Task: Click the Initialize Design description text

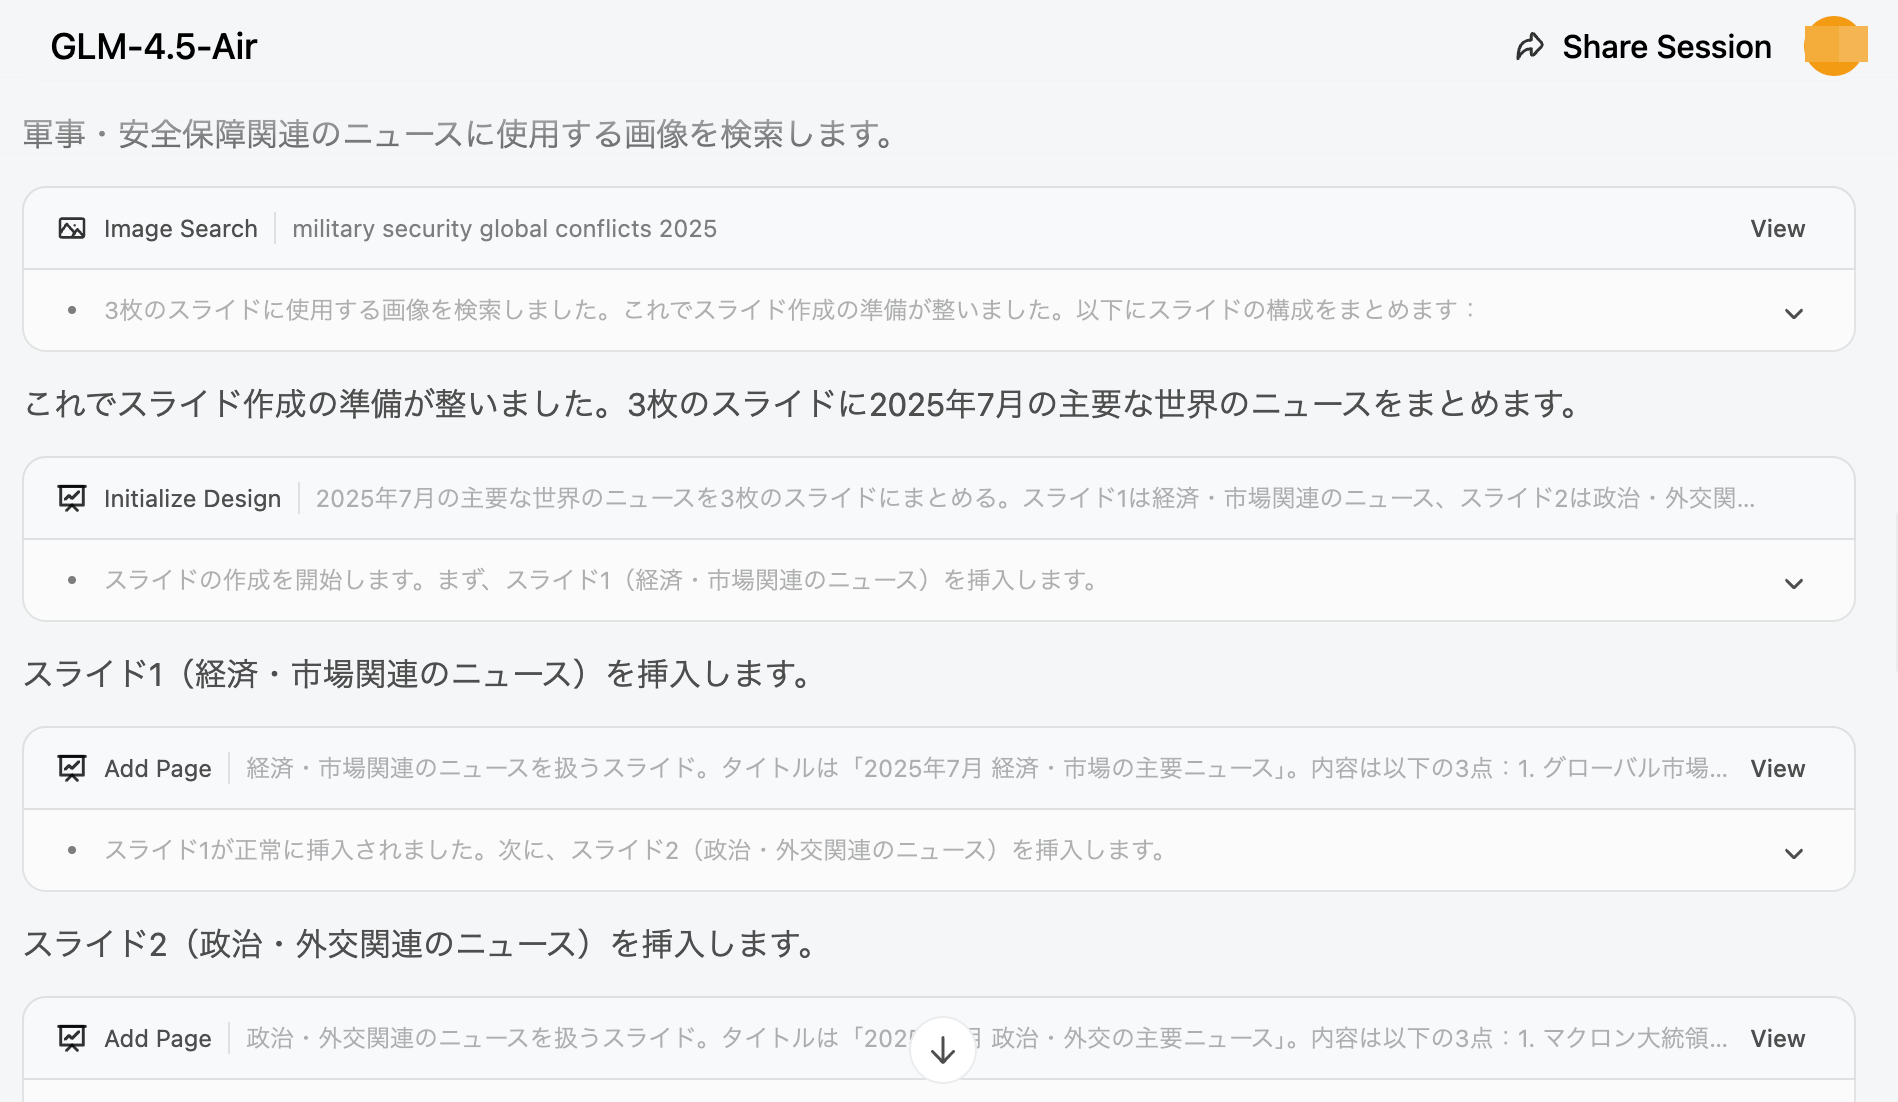Action: [x=1034, y=498]
